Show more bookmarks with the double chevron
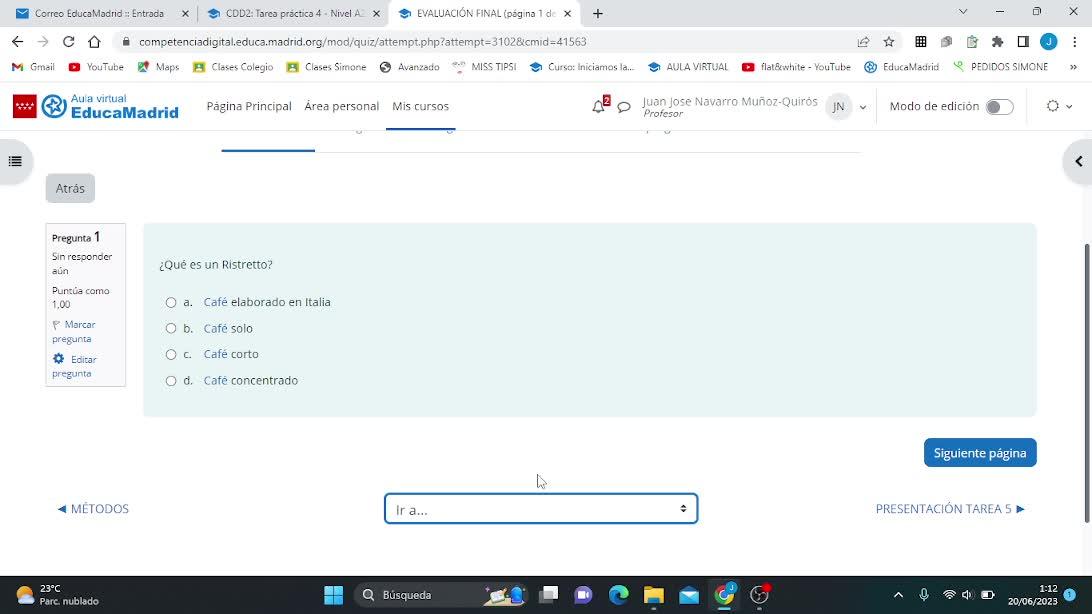 coord(1073,67)
